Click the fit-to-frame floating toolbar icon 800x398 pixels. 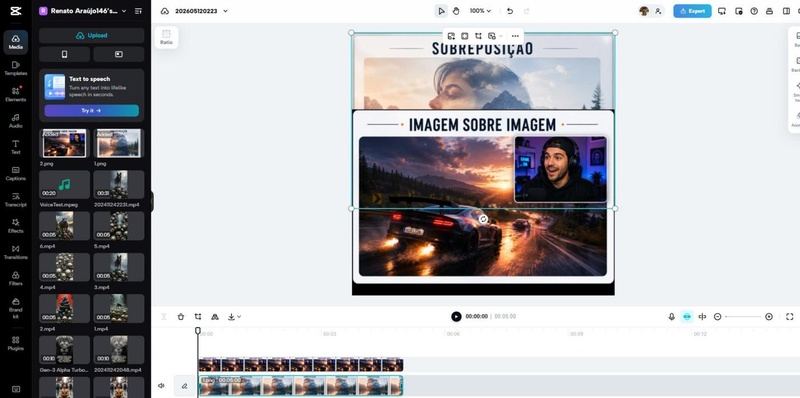click(x=464, y=36)
